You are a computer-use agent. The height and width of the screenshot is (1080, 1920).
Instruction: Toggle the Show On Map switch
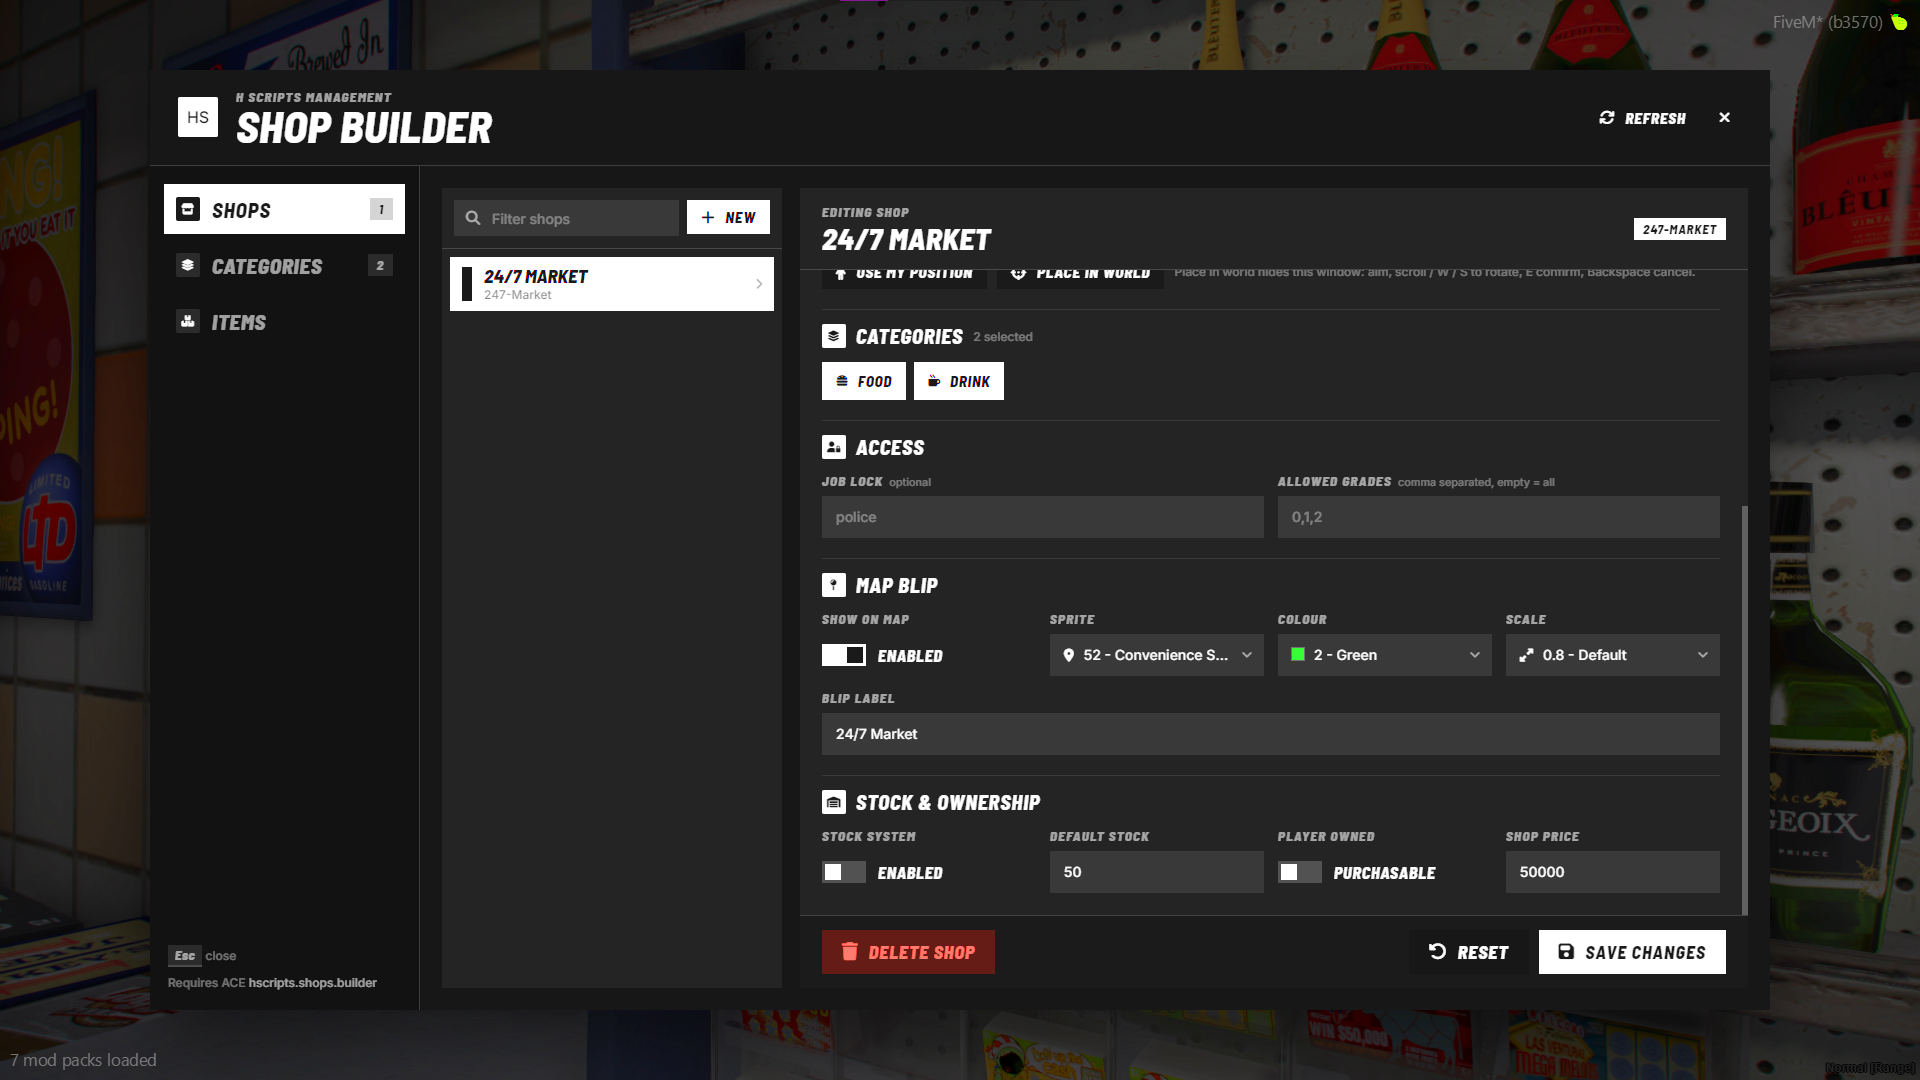[x=844, y=655]
